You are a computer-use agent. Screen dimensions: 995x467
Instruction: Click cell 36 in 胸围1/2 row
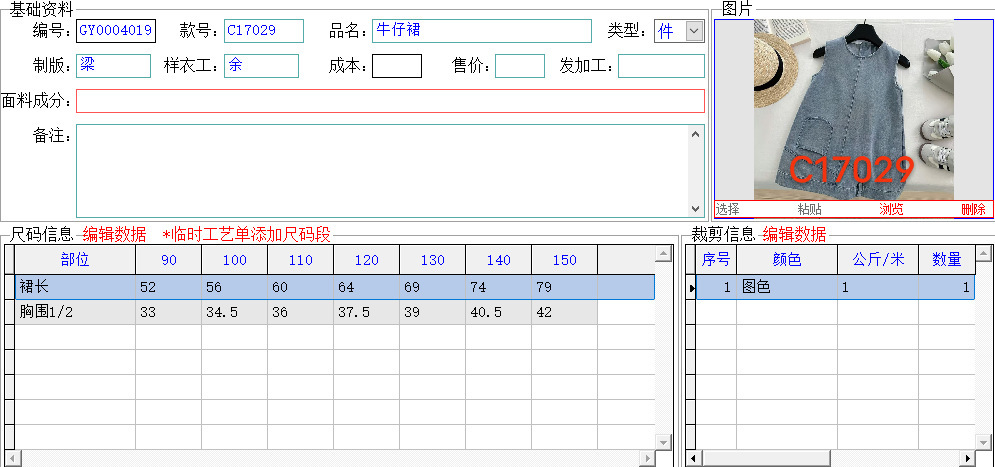click(301, 312)
